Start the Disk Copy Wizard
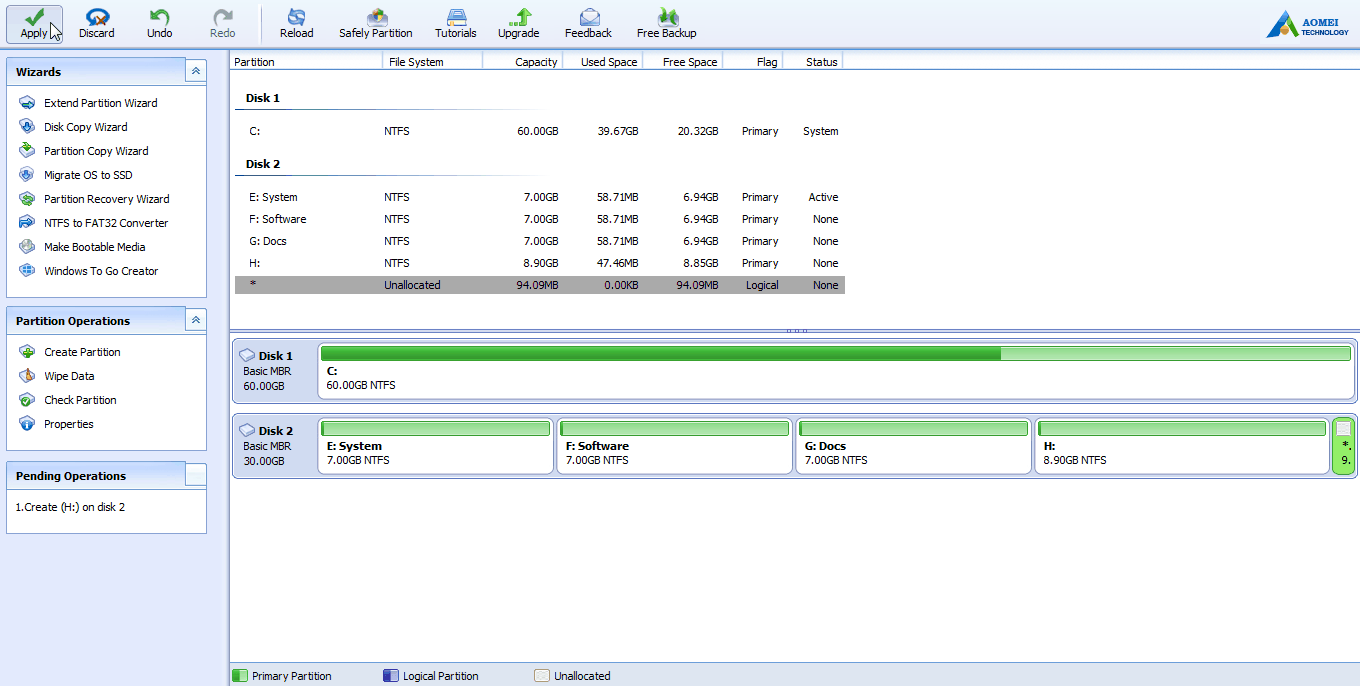 (86, 127)
